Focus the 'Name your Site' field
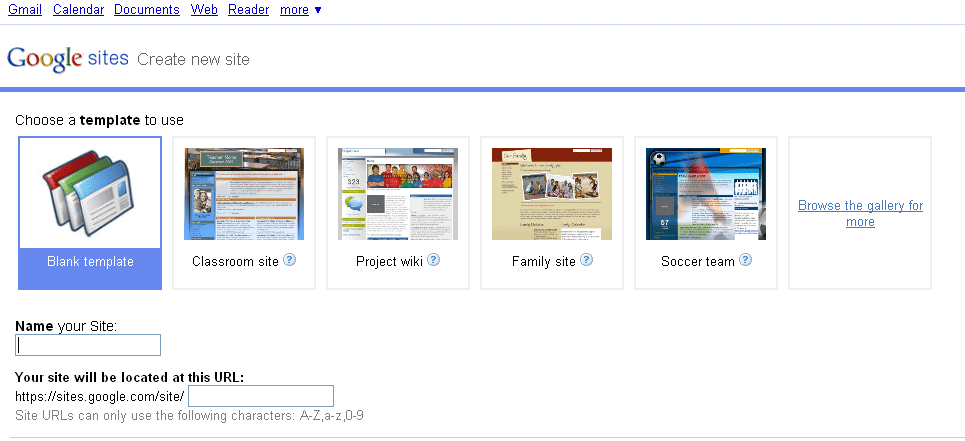Screen dimensions: 965x441 coord(88,345)
